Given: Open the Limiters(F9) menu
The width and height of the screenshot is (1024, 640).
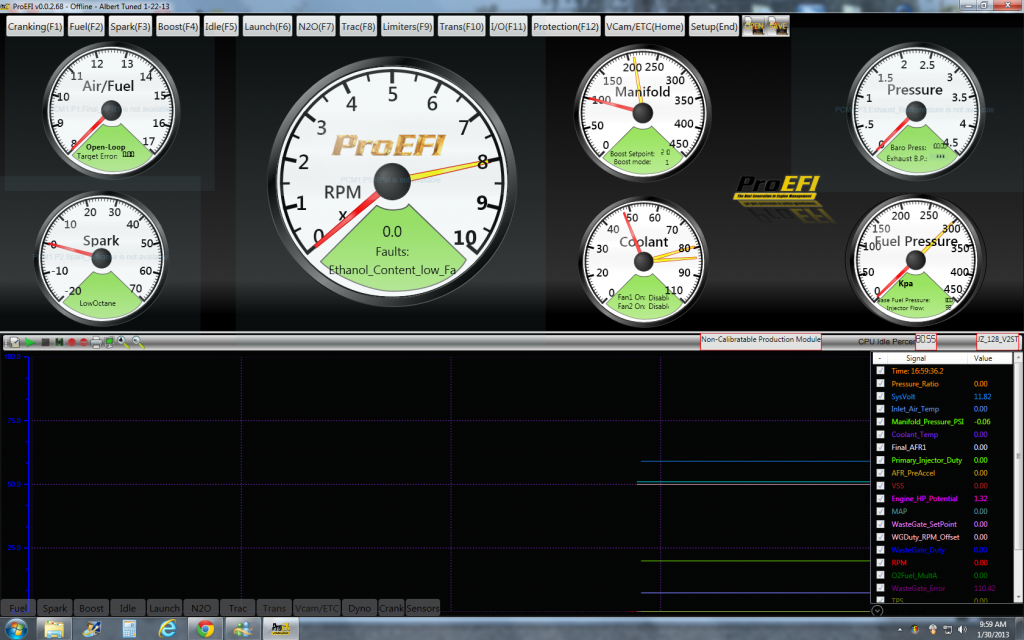Looking at the screenshot, I should click(407, 26).
